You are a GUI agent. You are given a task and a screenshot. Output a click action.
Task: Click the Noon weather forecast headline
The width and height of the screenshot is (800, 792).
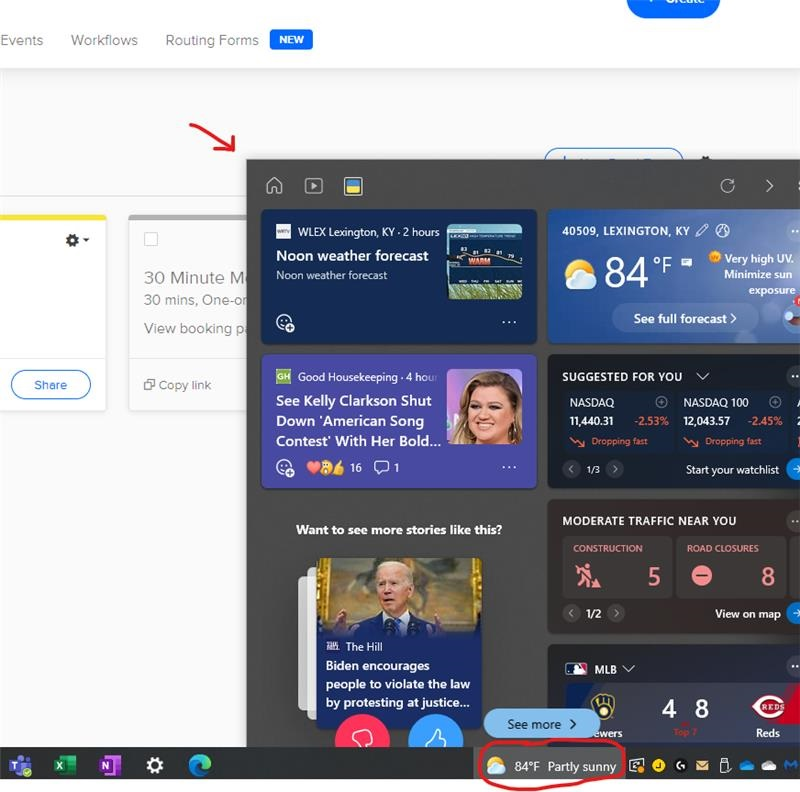(x=352, y=255)
